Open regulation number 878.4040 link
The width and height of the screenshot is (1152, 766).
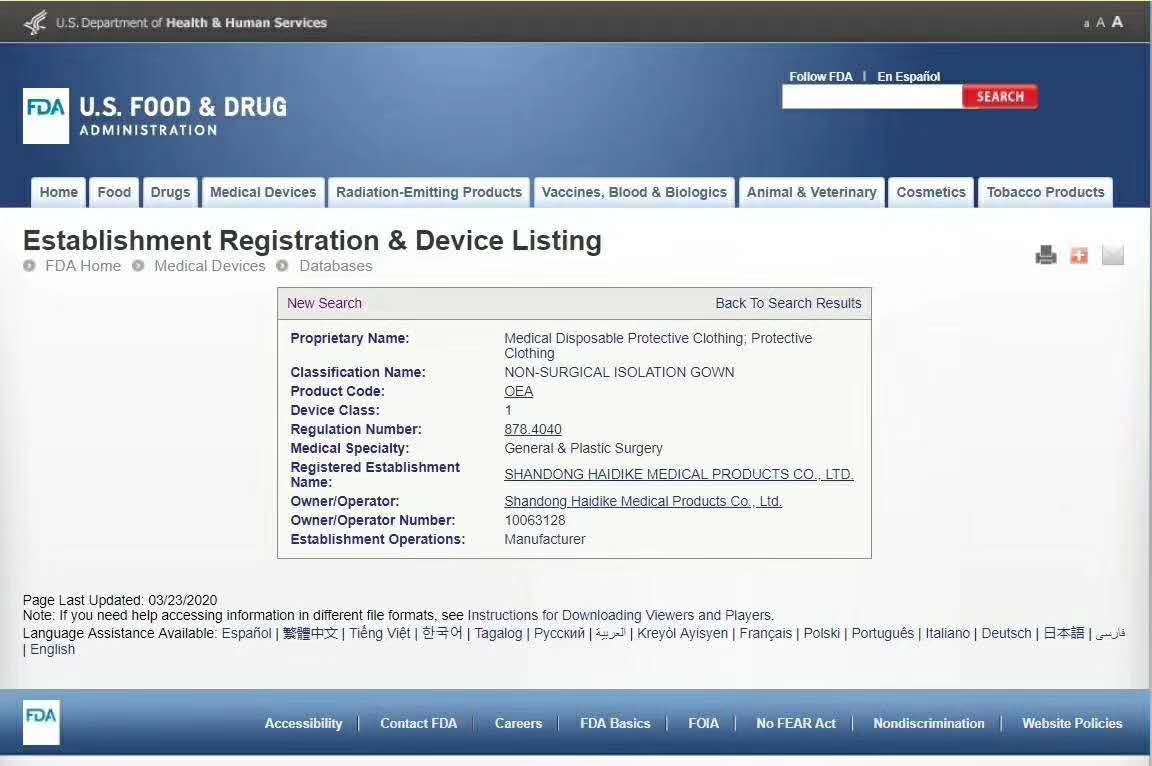pos(533,430)
